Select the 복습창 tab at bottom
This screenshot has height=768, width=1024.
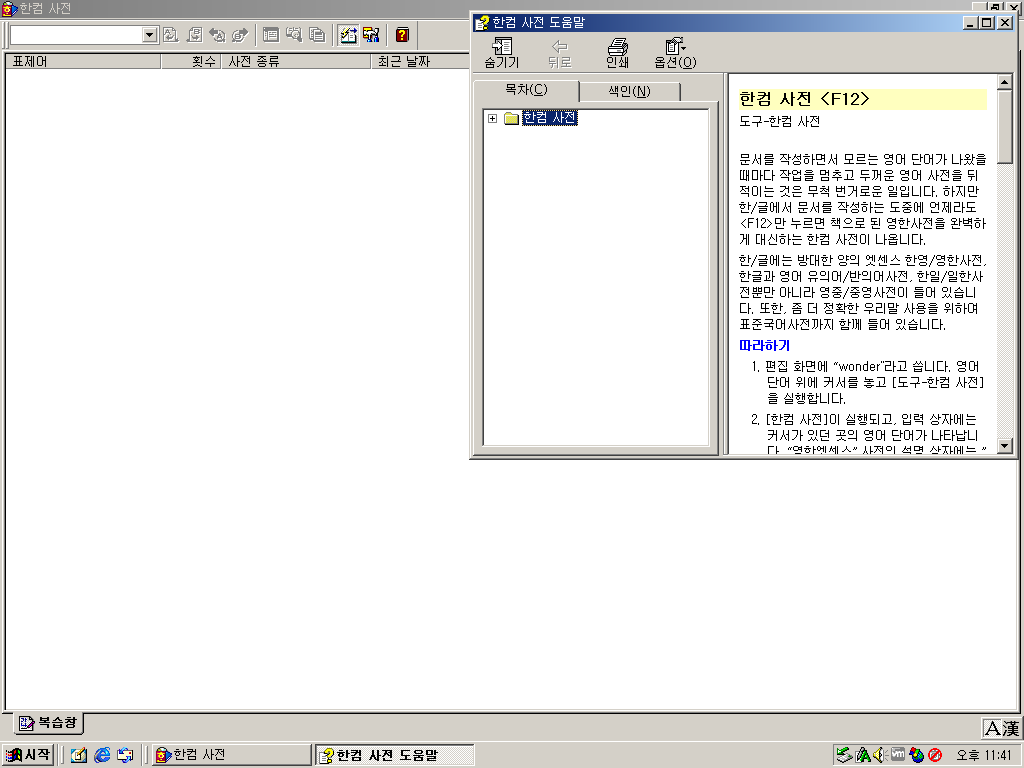point(48,723)
